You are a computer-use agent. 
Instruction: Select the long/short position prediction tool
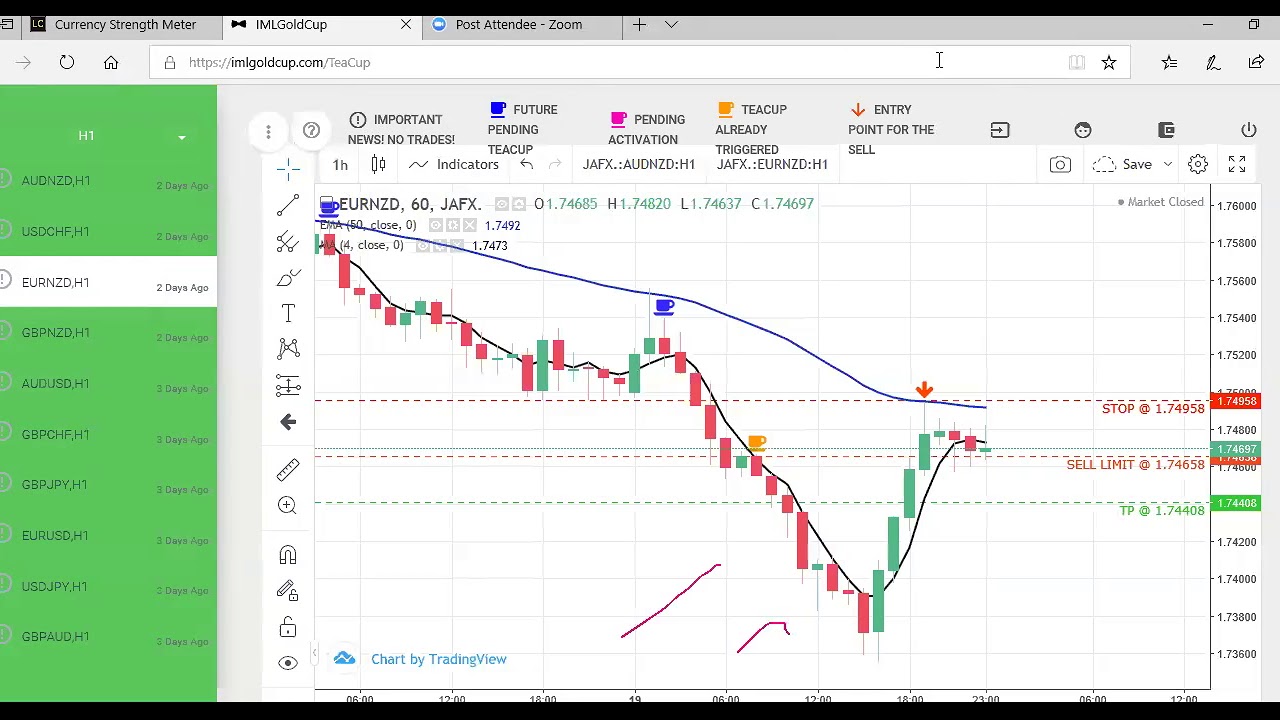tap(288, 385)
